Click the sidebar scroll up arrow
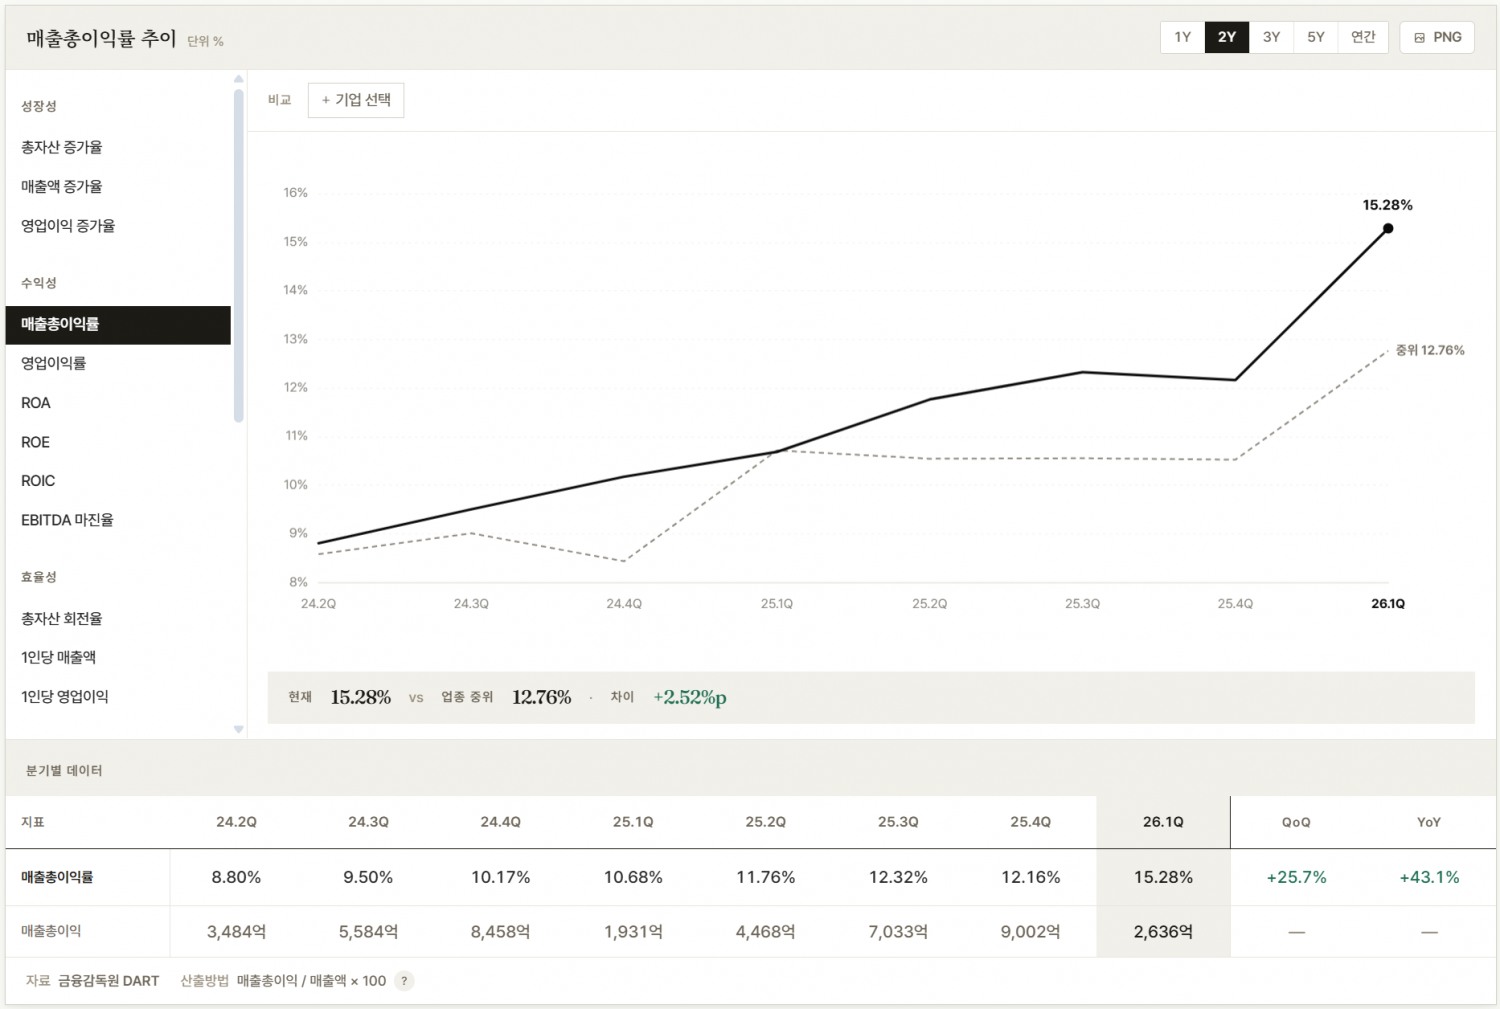The height and width of the screenshot is (1009, 1500). (x=238, y=79)
